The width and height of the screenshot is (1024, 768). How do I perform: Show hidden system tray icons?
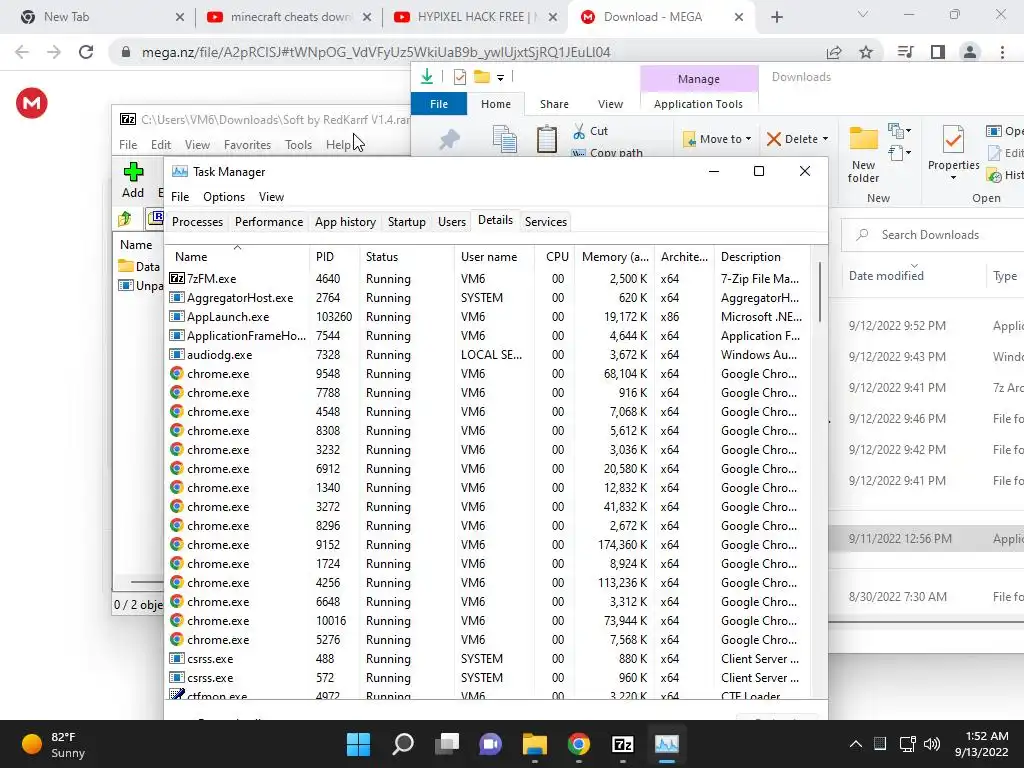tap(856, 744)
